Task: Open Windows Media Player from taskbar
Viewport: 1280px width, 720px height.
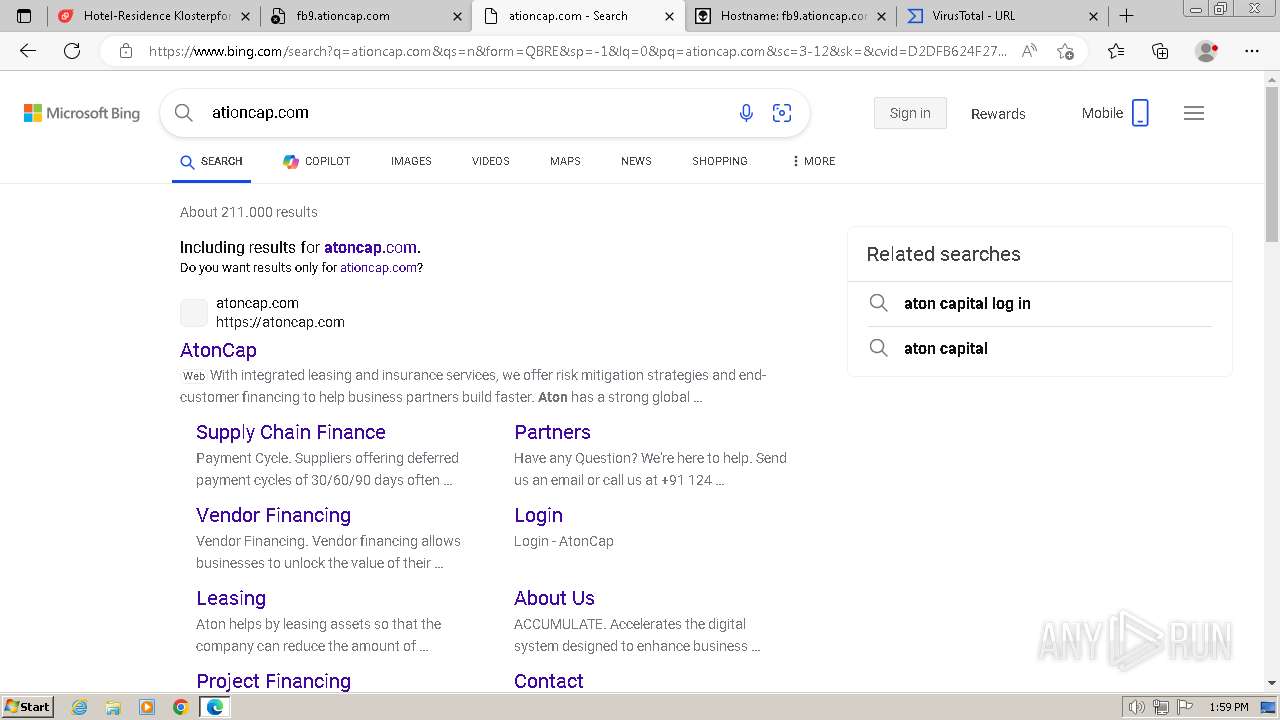Action: (x=147, y=707)
